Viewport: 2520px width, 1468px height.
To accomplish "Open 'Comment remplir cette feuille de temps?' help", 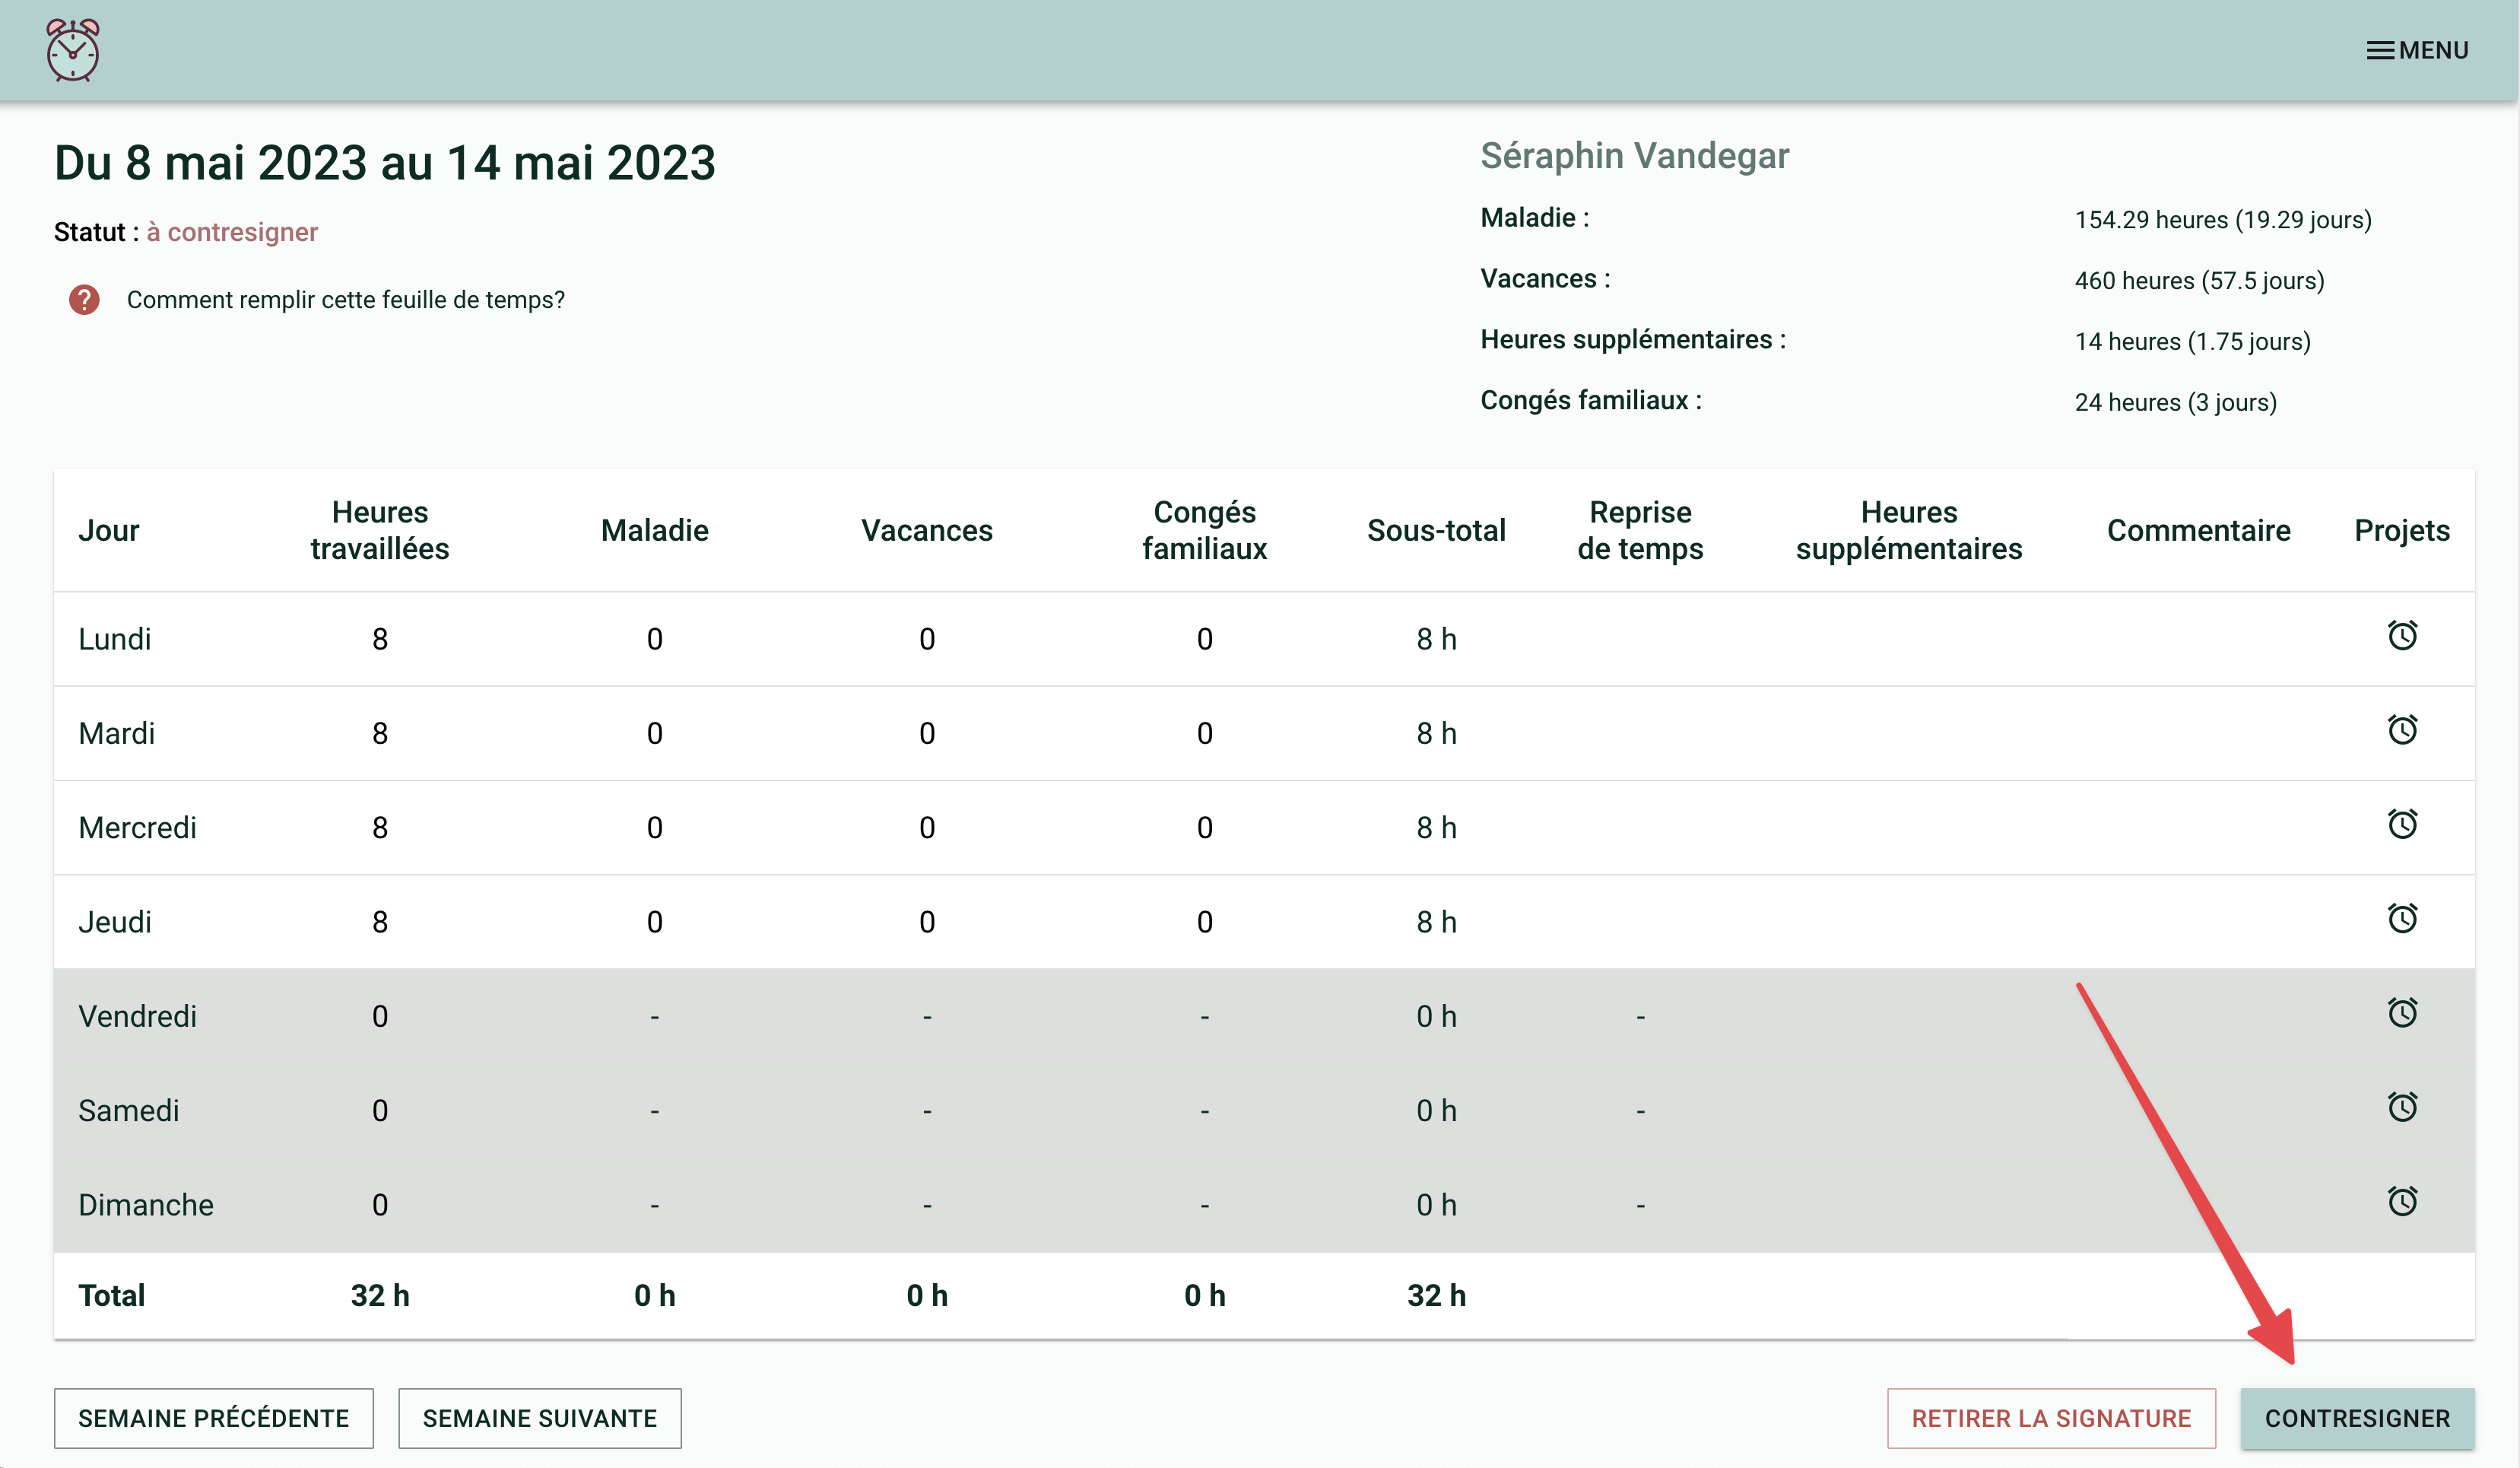I will point(345,300).
